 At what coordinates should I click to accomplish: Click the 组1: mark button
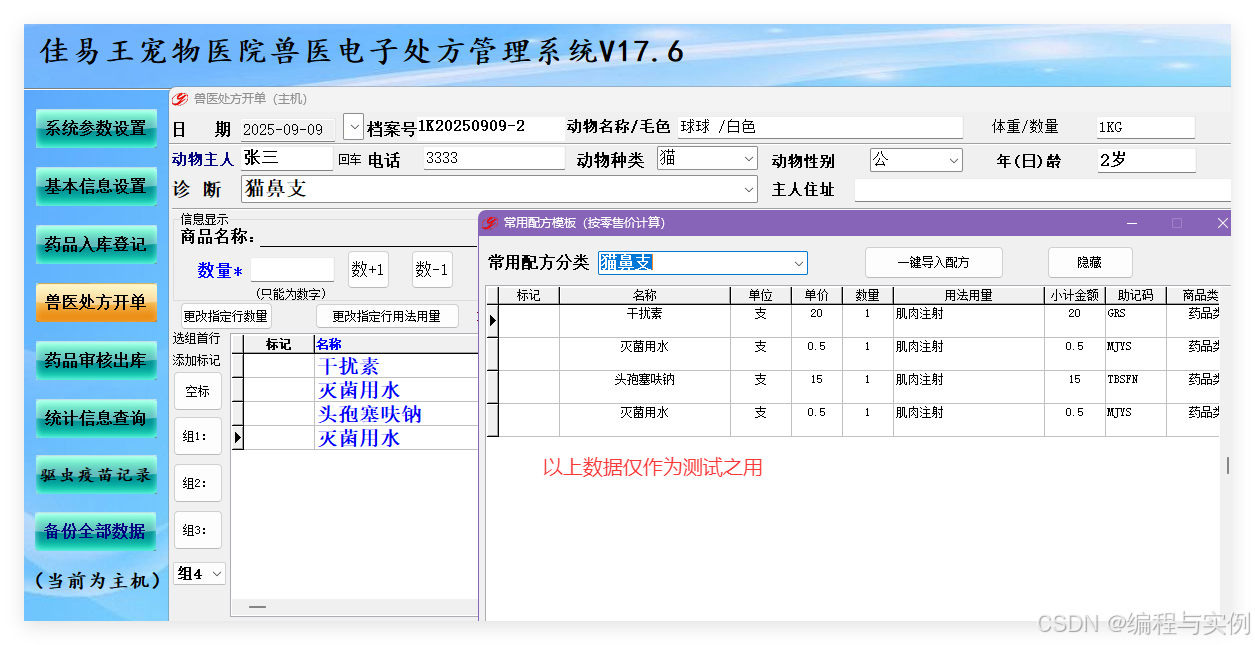(x=198, y=437)
